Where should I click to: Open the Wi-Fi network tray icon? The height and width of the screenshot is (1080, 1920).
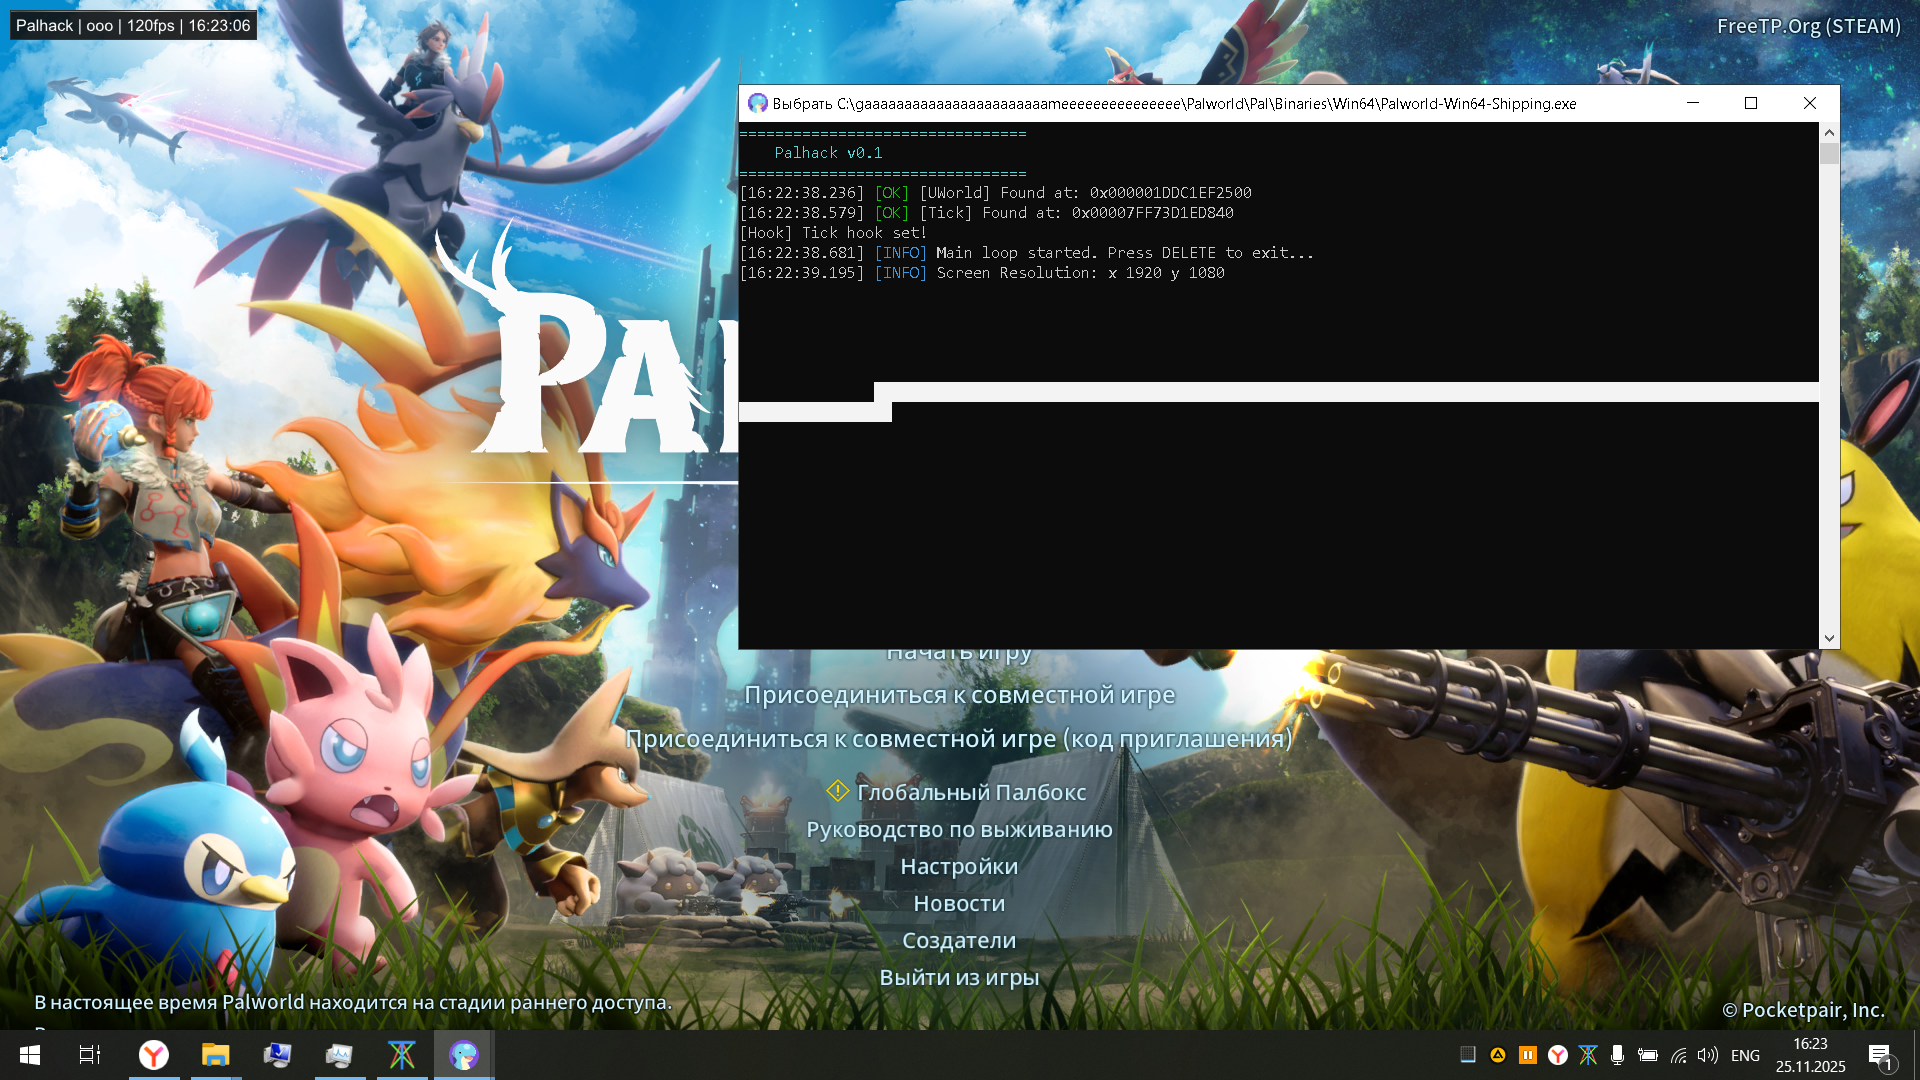click(1678, 1055)
